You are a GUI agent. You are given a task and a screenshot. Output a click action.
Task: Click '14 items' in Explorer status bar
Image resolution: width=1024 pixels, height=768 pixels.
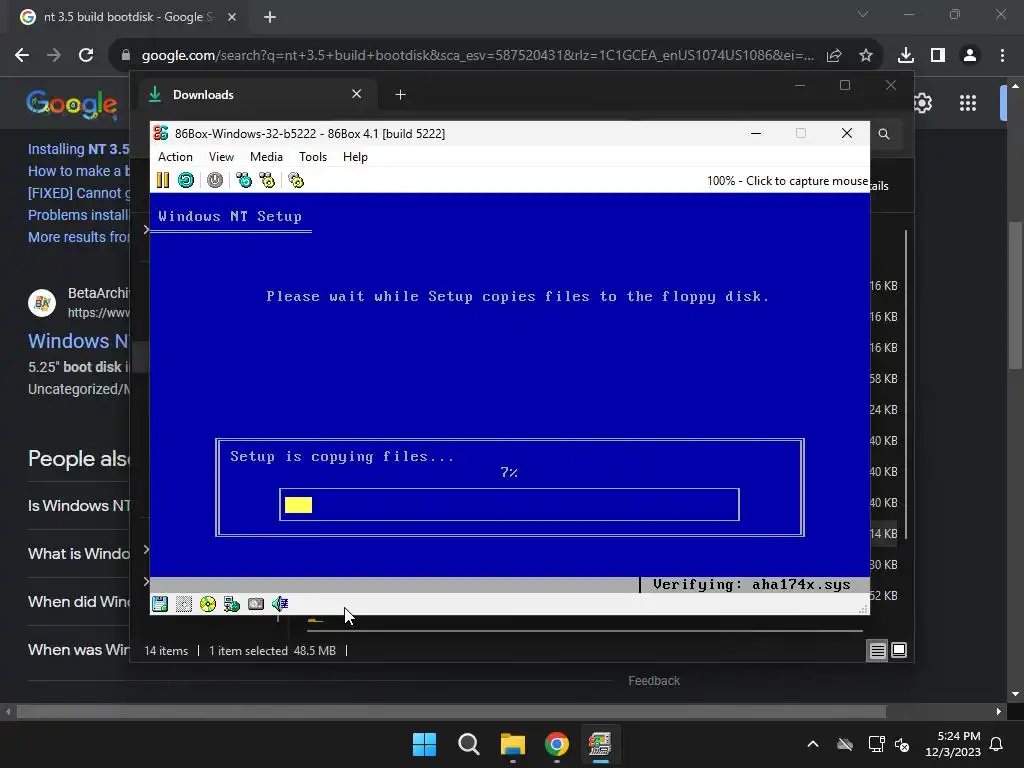[166, 650]
